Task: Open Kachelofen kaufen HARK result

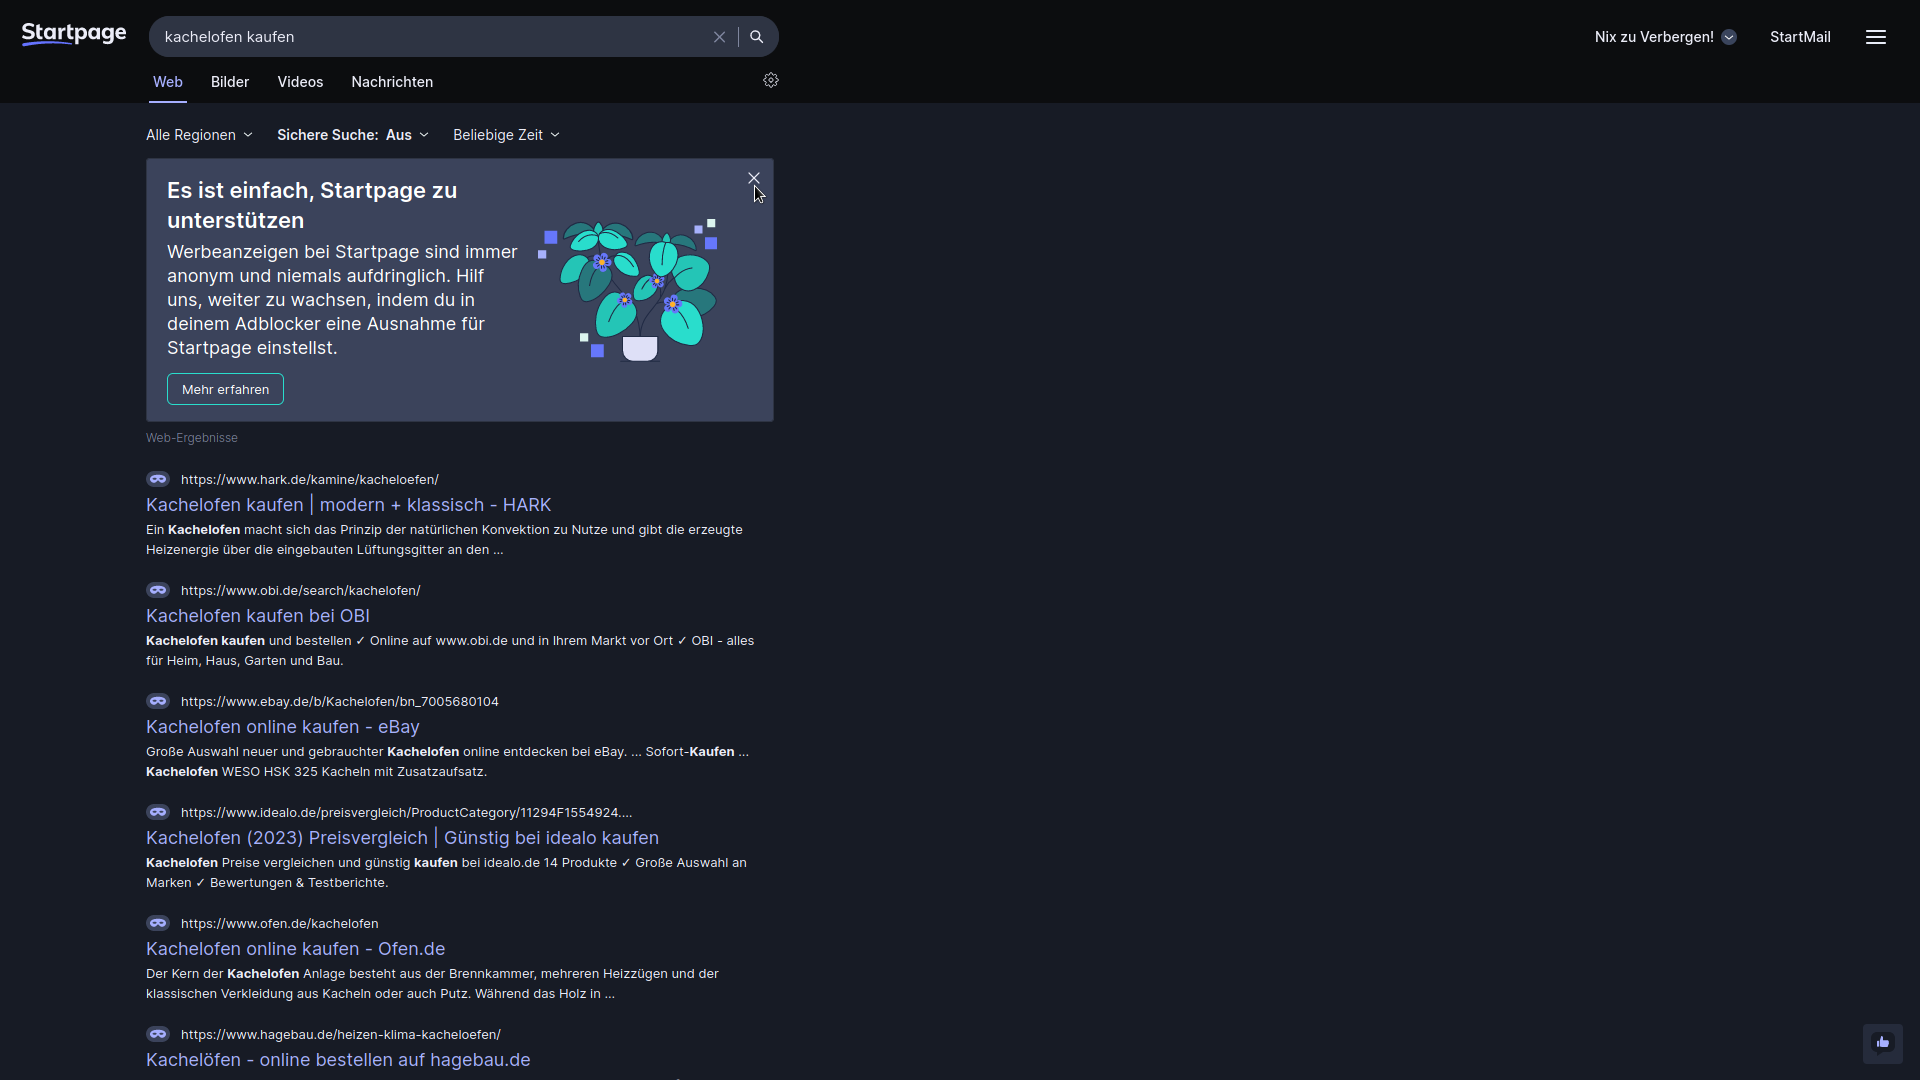Action: (349, 505)
